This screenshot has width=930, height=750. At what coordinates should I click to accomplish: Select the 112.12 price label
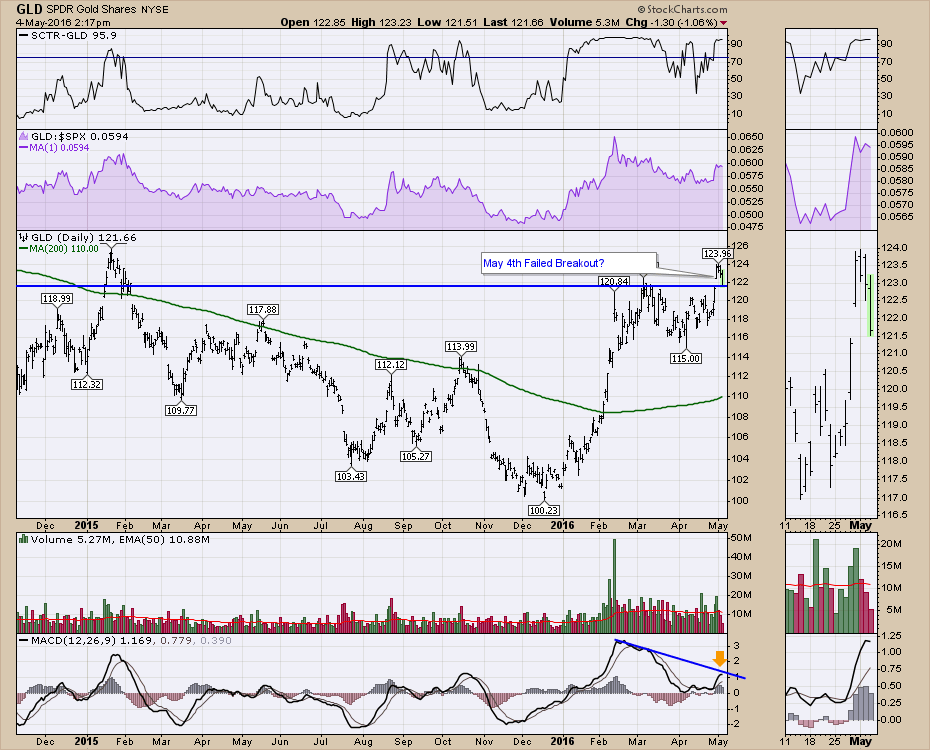tap(391, 365)
